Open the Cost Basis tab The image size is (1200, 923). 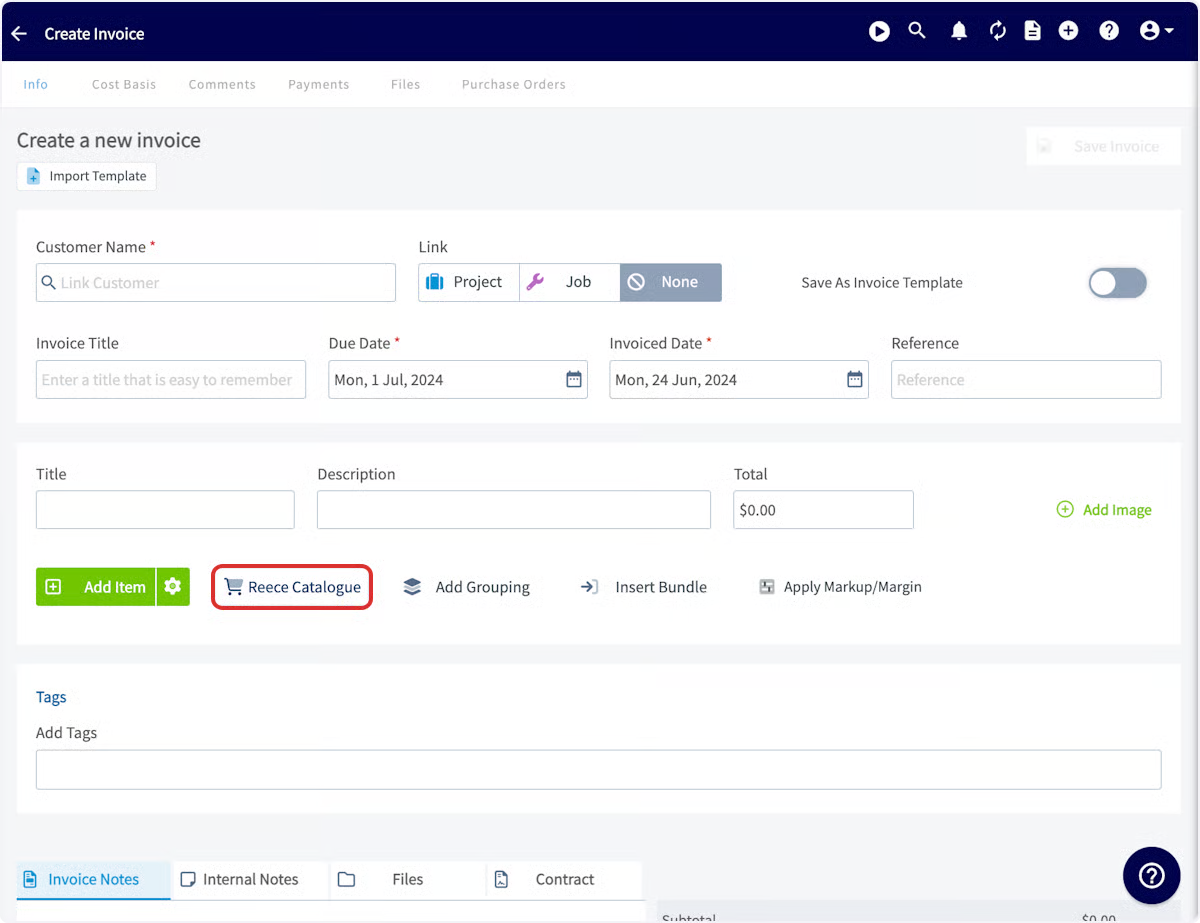124,85
